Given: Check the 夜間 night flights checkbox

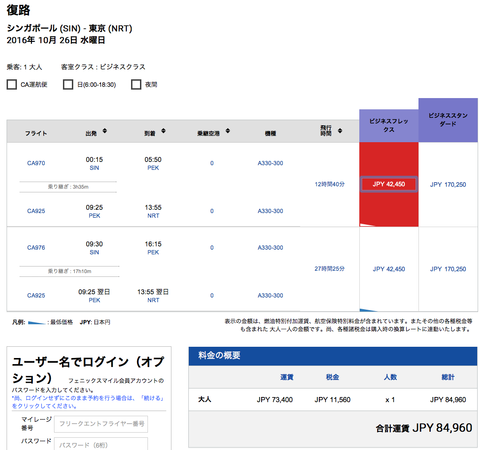Looking at the screenshot, I should (x=136, y=84).
